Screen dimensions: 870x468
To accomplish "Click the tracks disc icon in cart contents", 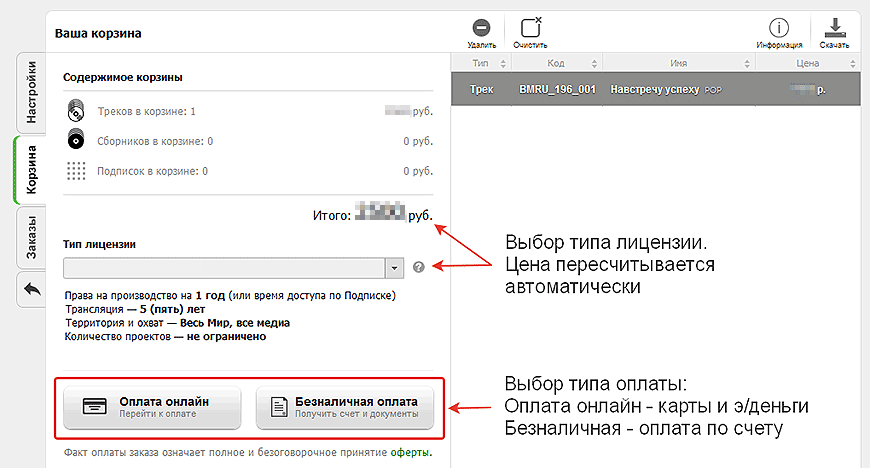I will [76, 112].
